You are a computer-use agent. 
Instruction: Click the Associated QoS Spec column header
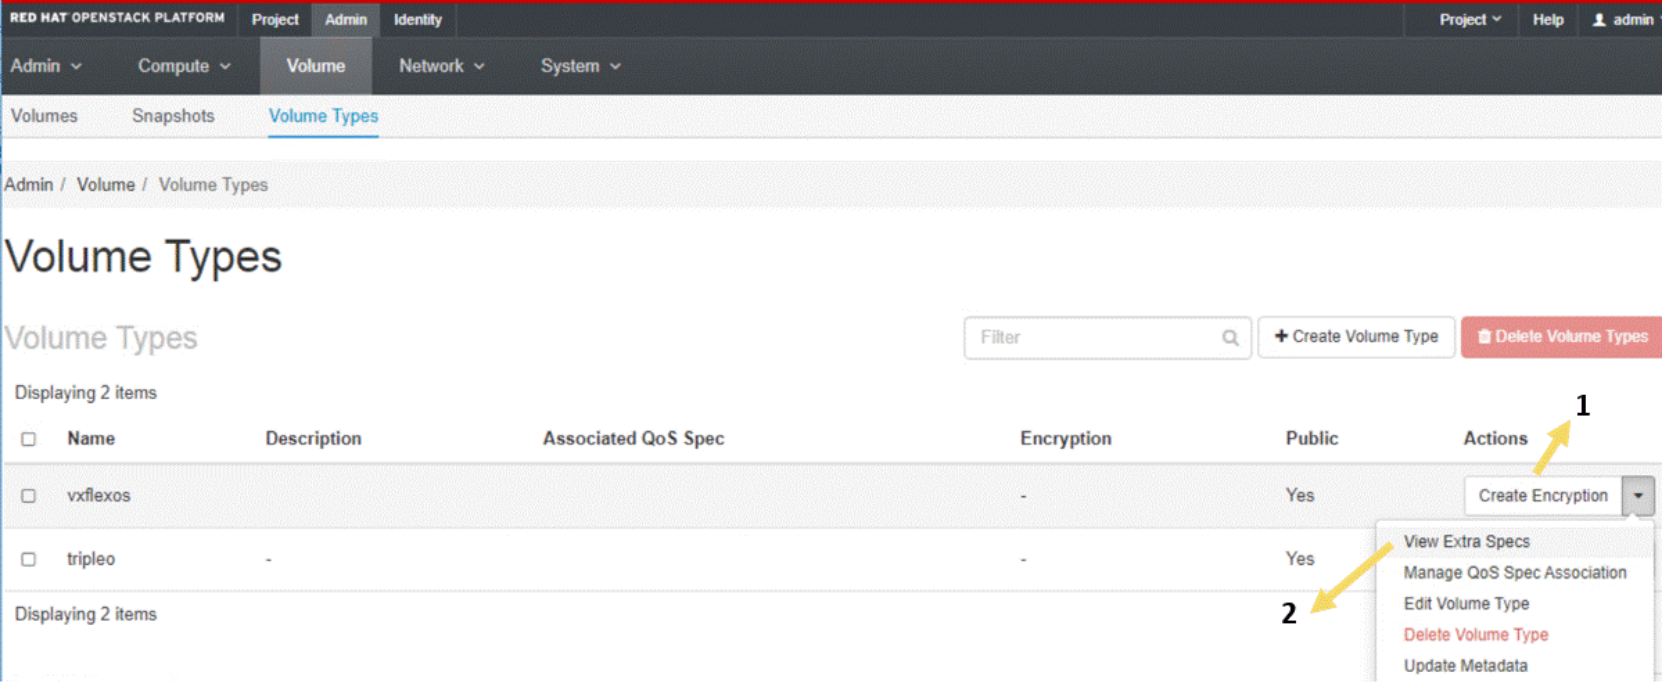(633, 439)
